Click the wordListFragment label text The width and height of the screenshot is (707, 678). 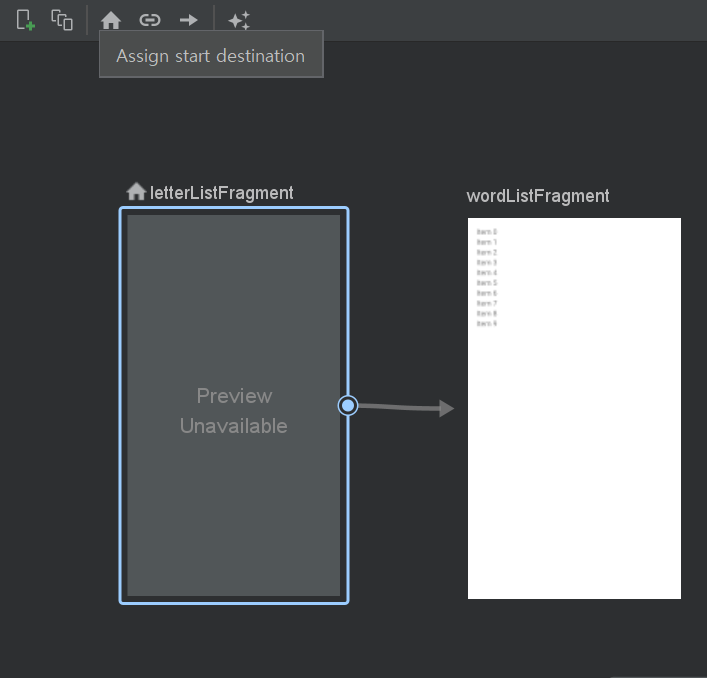(538, 196)
